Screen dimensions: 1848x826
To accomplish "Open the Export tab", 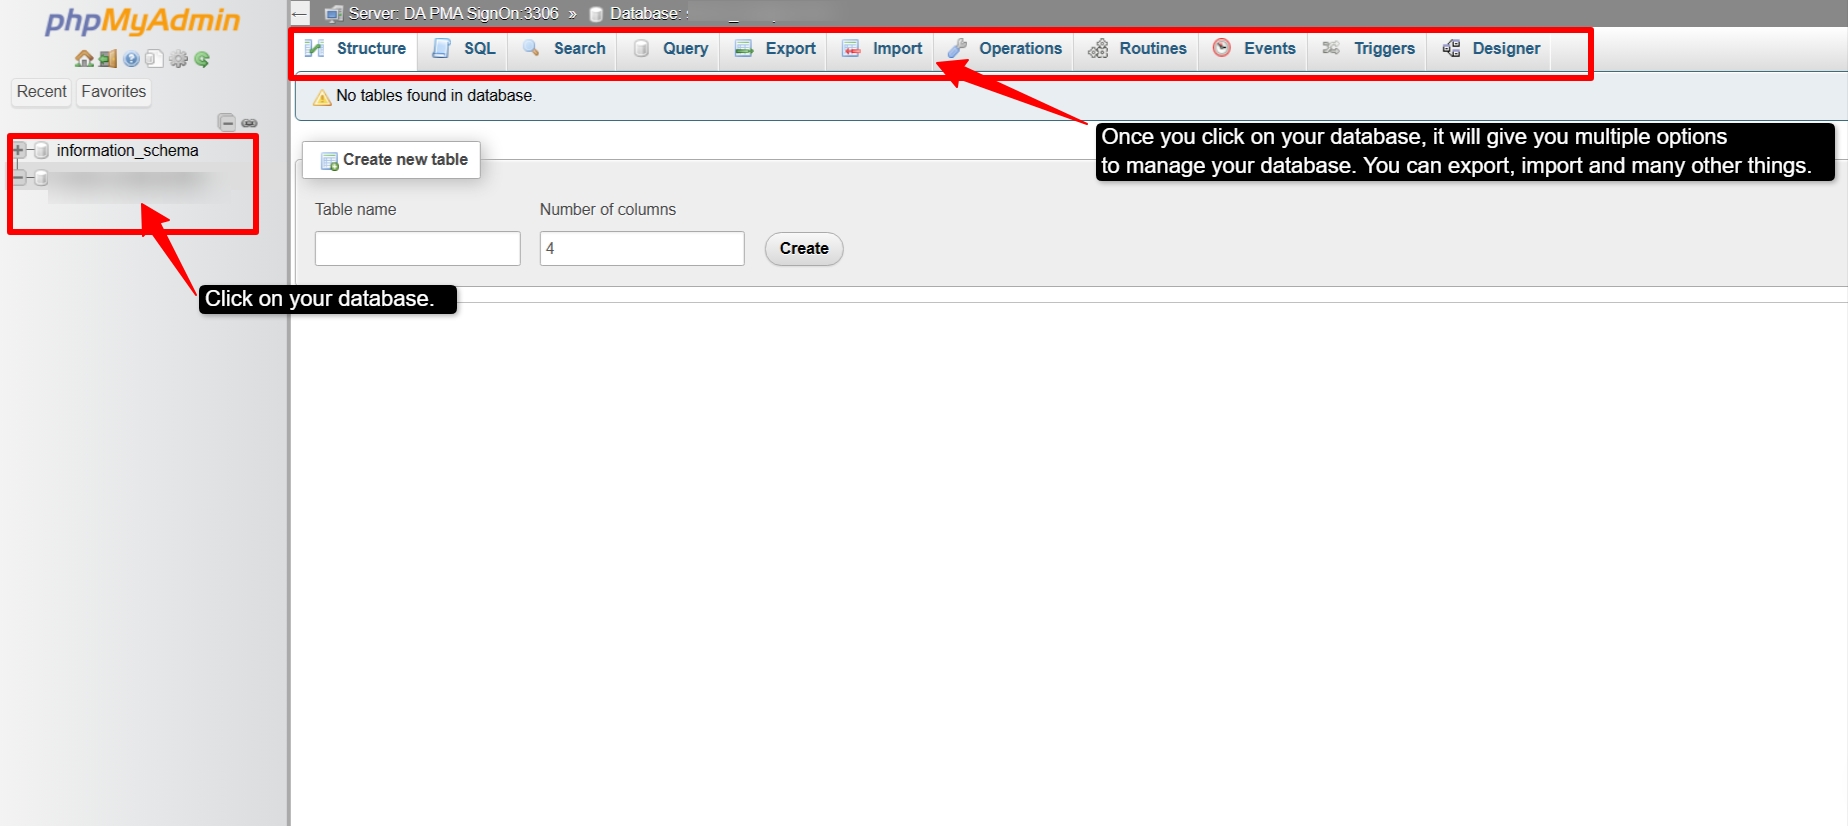I will pyautogui.click(x=775, y=49).
